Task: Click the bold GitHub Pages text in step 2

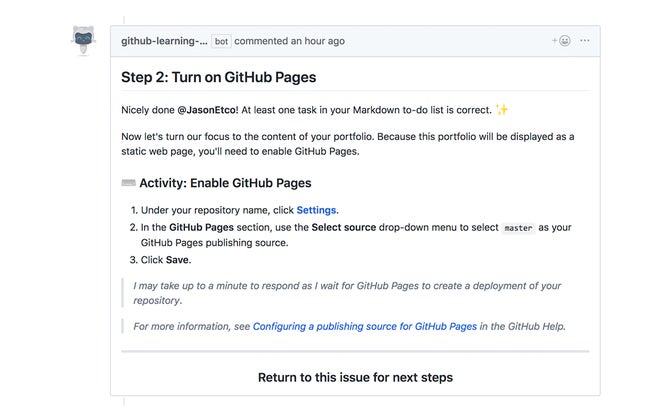Action: point(201,227)
